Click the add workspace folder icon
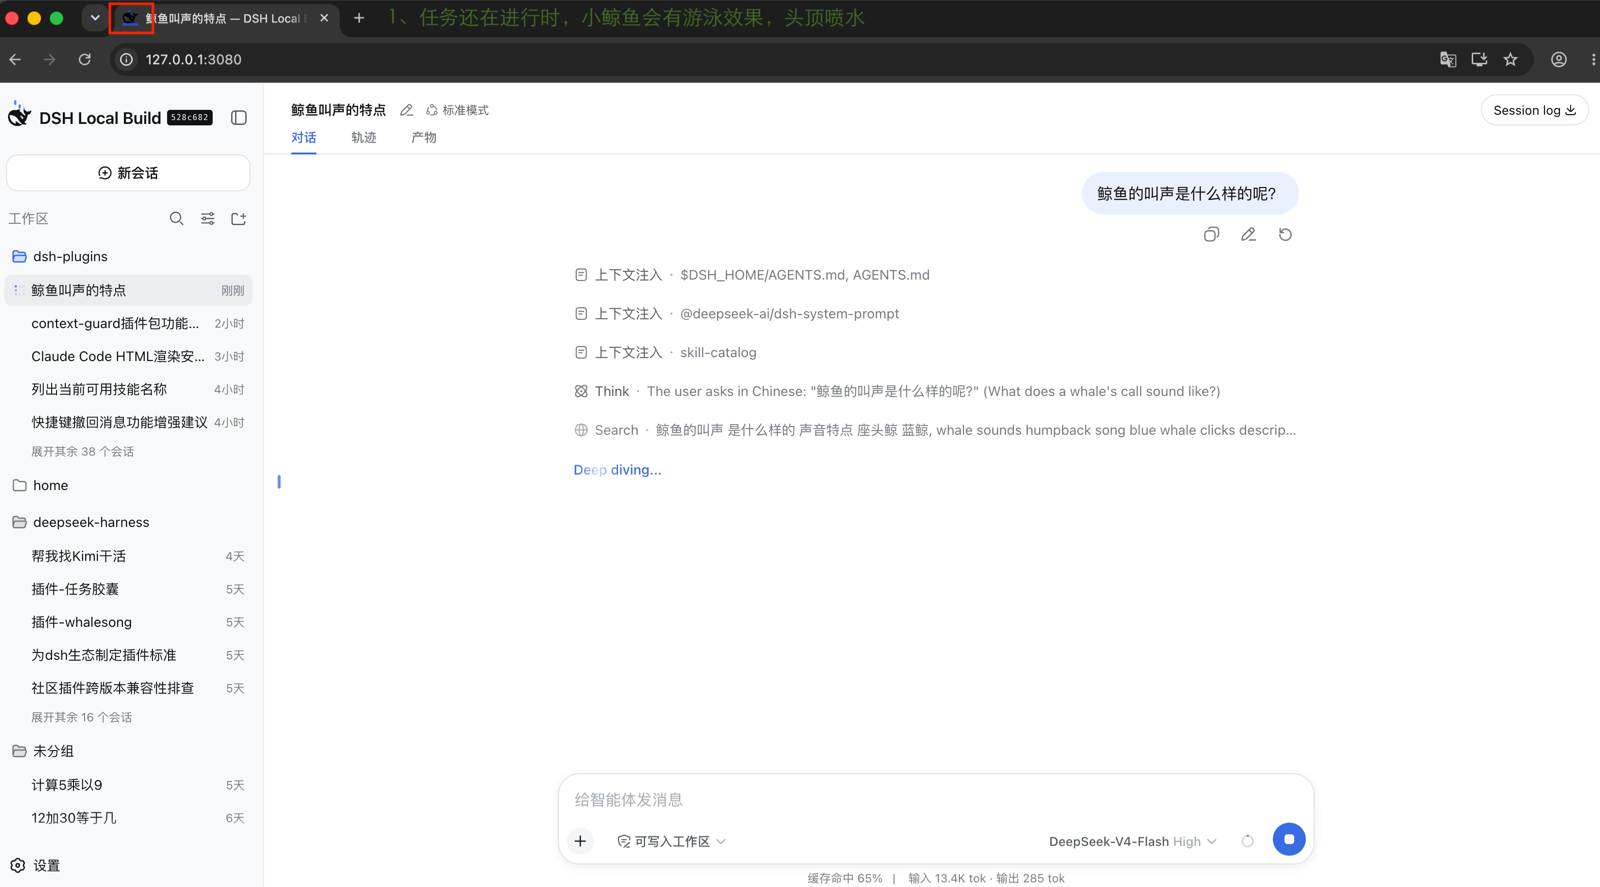 (x=239, y=219)
